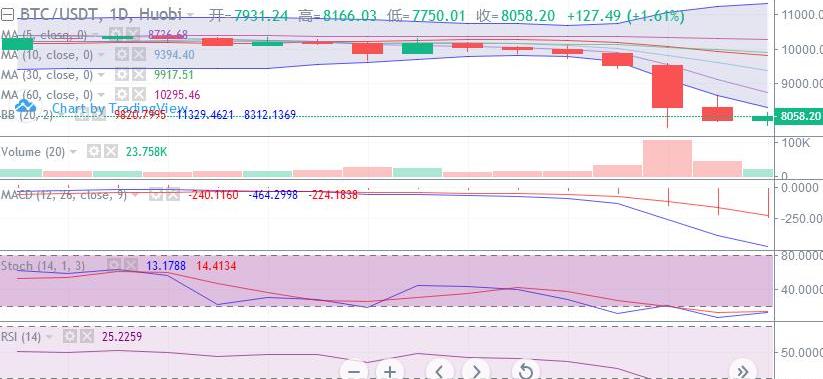
Task: Open Volume (20) settings gear
Action: point(93,152)
